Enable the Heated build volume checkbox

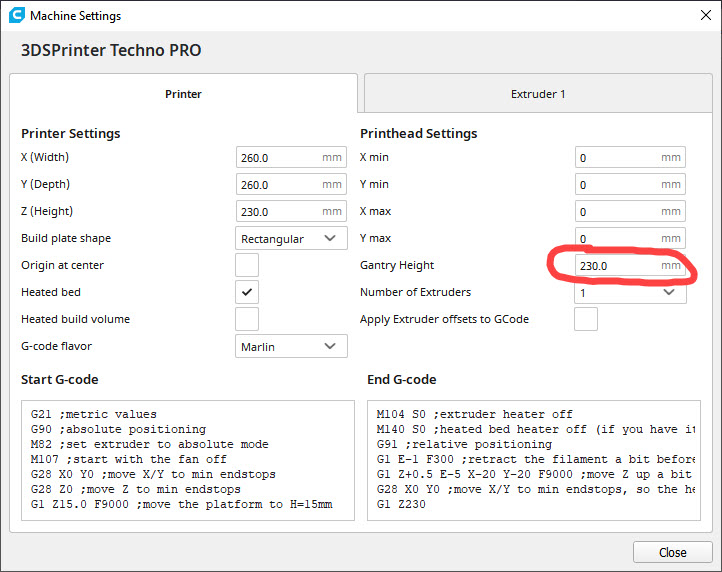247,319
